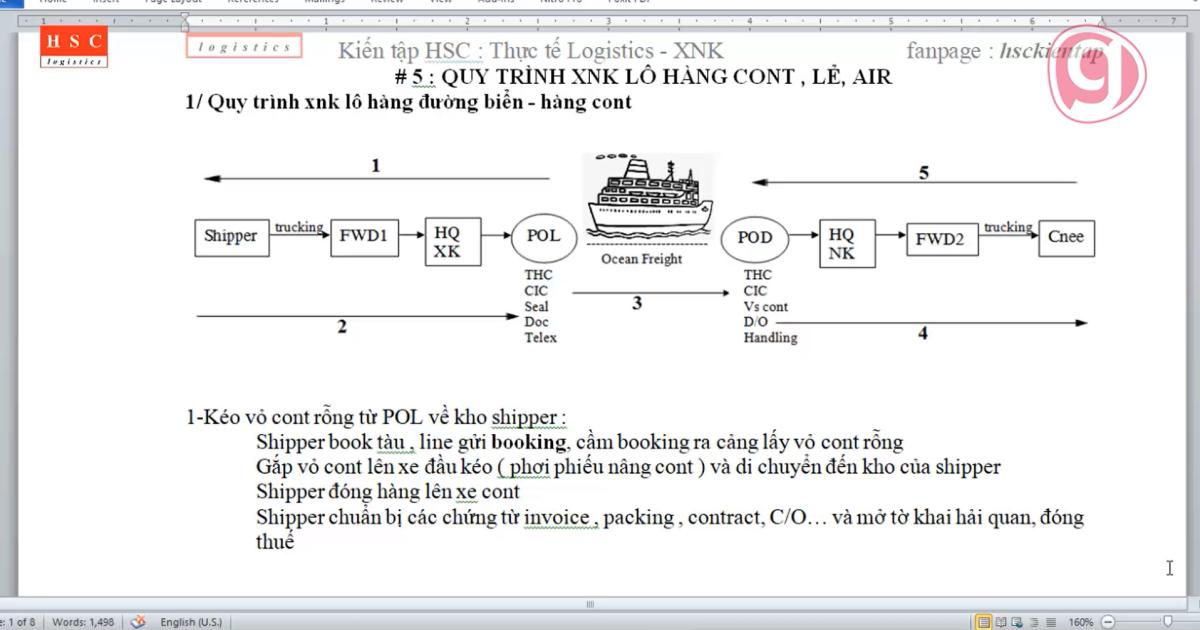Click the word Telex under POL
The height and width of the screenshot is (630, 1200).
[541, 338]
